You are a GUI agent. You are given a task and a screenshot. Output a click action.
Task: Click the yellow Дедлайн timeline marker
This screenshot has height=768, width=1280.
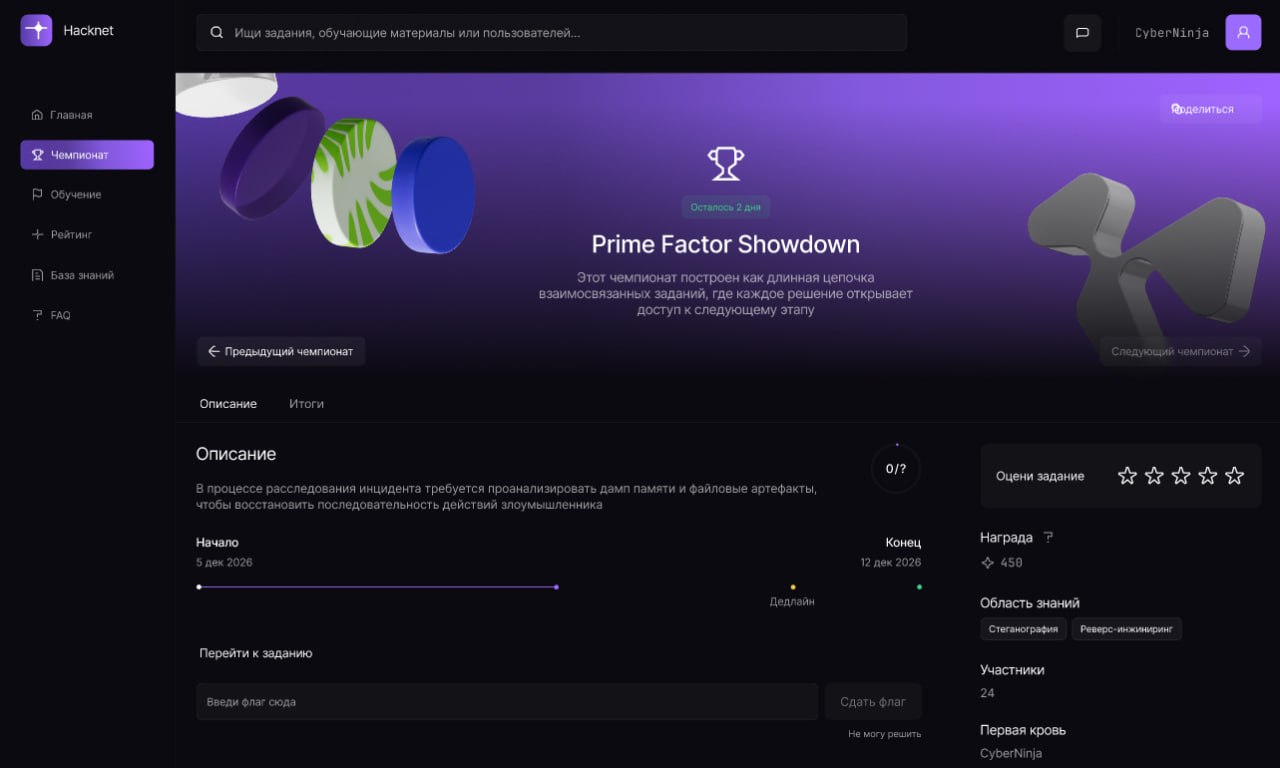pyautogui.click(x=793, y=587)
